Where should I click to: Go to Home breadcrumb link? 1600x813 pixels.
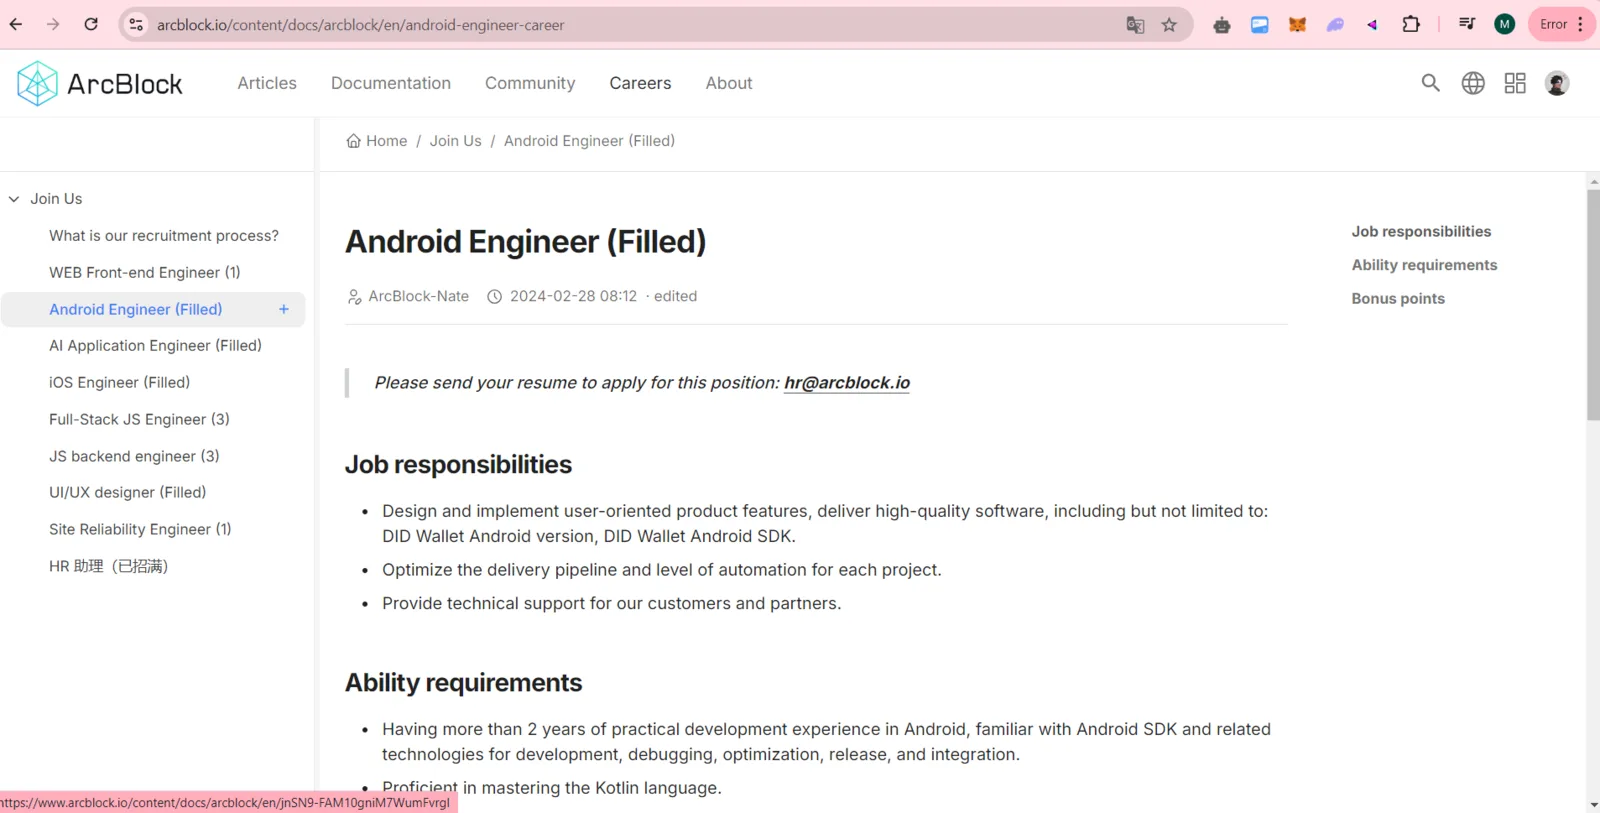[x=386, y=141]
